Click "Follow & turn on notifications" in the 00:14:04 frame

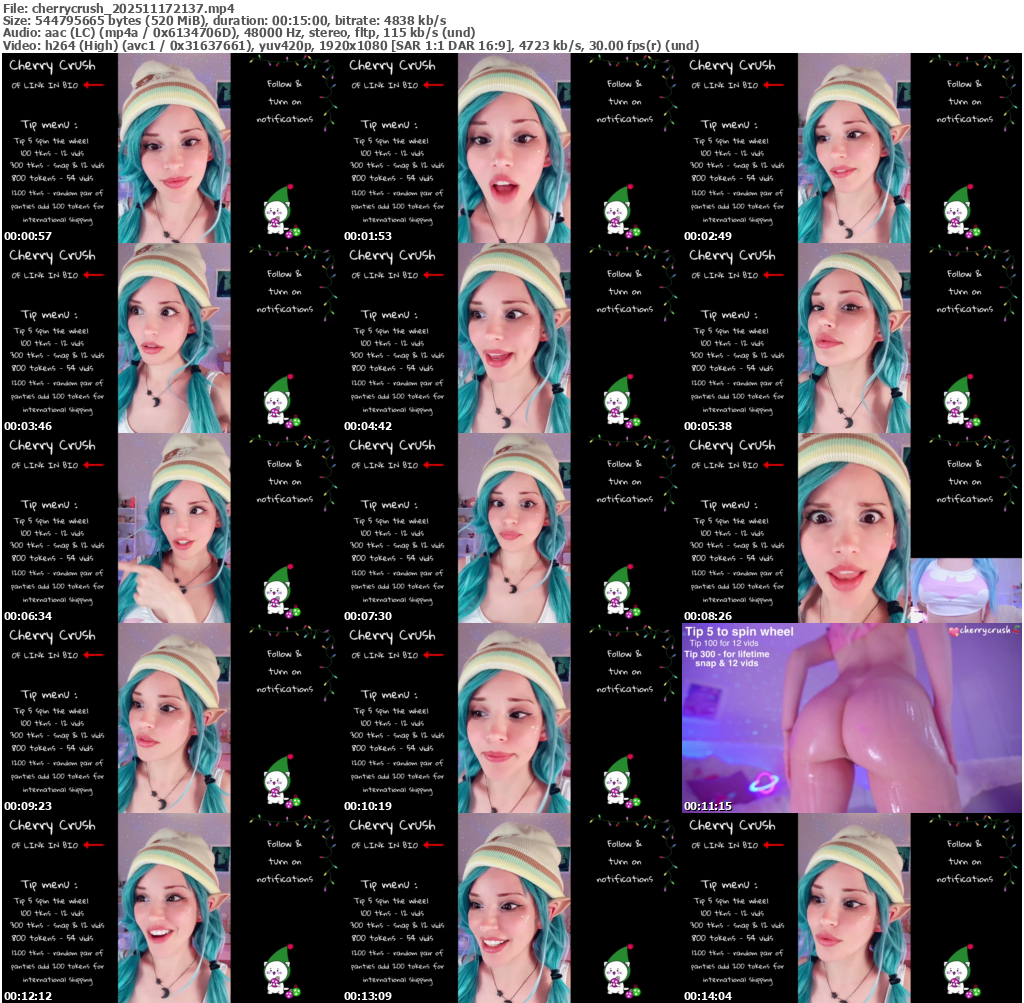[x=965, y=862]
